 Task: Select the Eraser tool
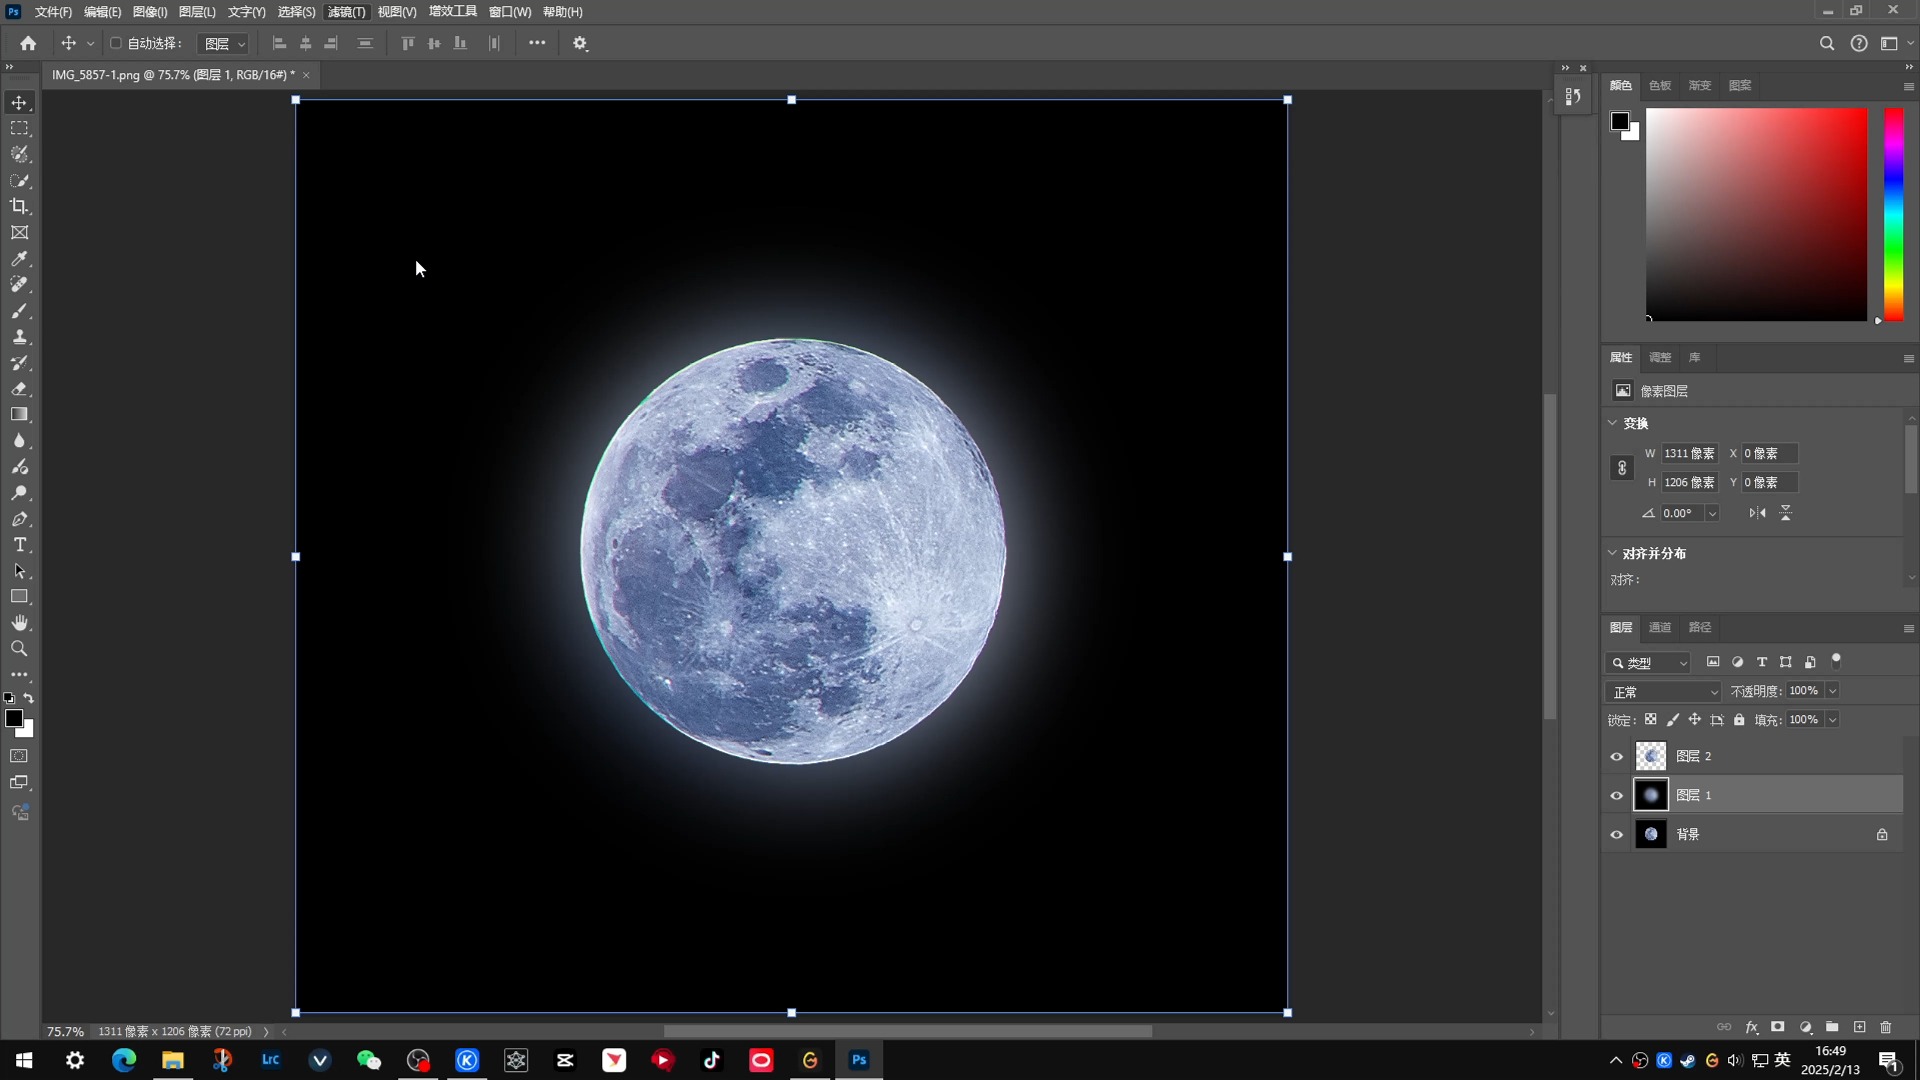click(19, 389)
